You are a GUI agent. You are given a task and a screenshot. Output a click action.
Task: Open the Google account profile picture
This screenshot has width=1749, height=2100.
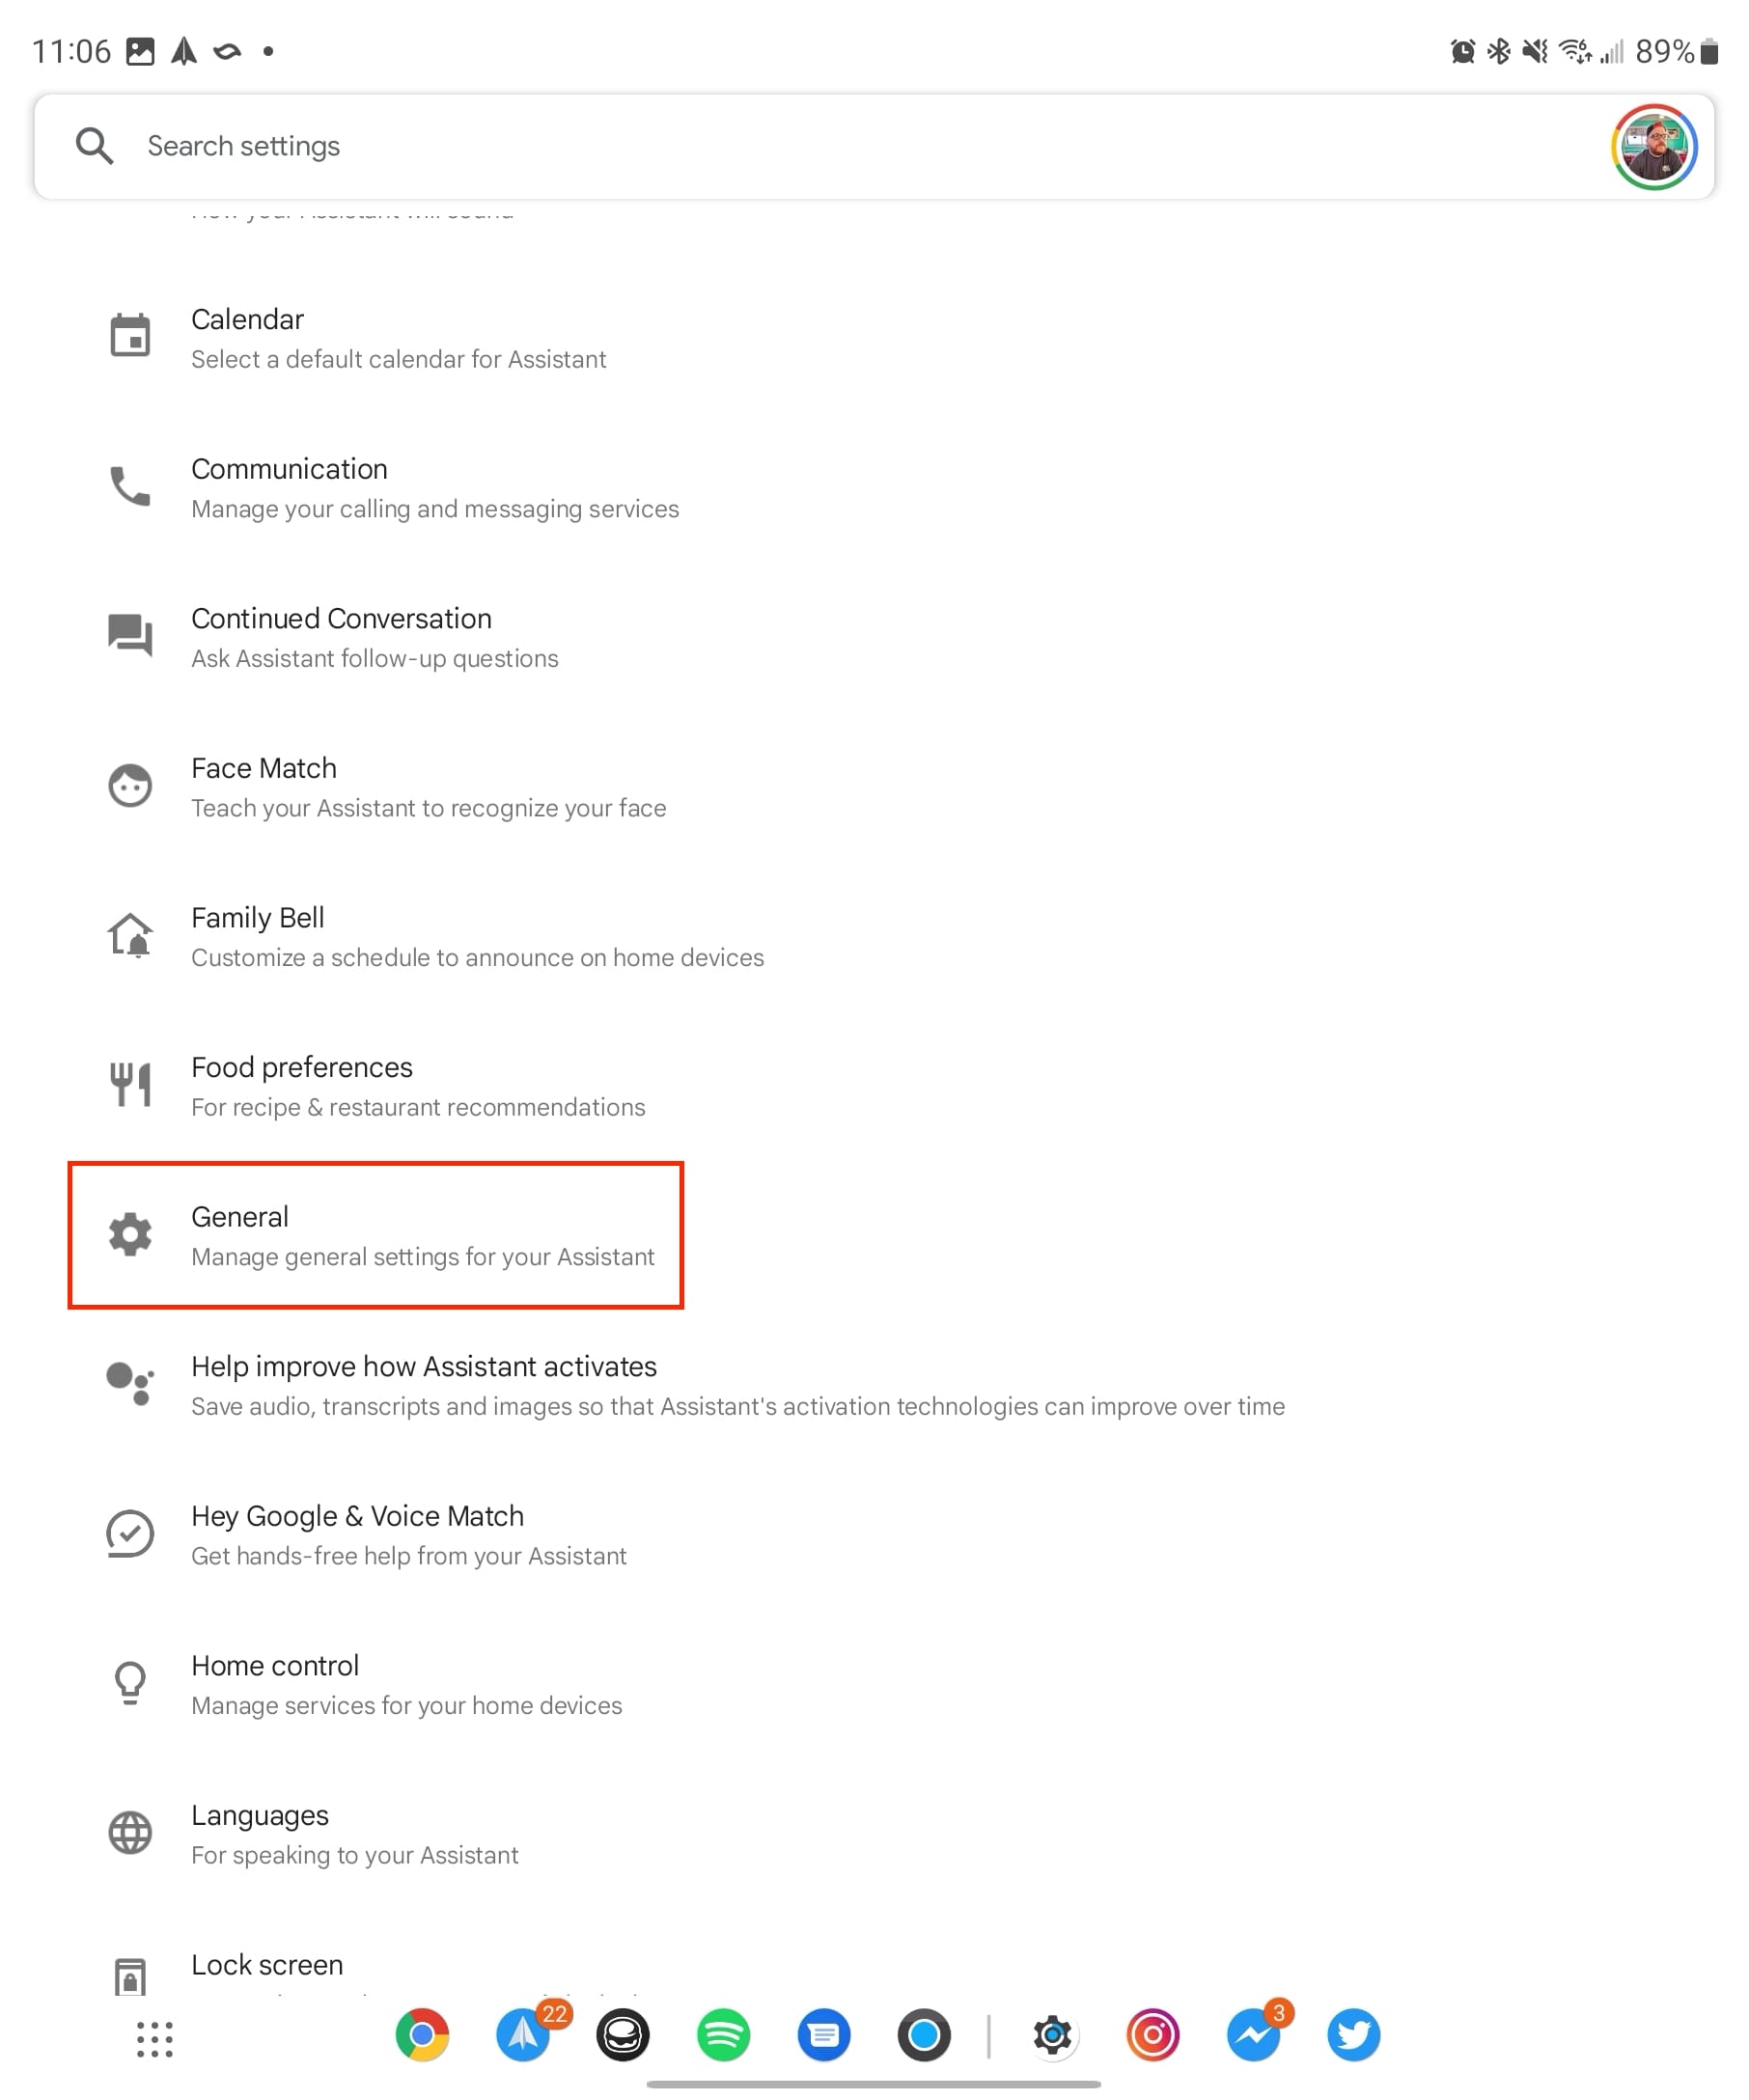pos(1654,147)
